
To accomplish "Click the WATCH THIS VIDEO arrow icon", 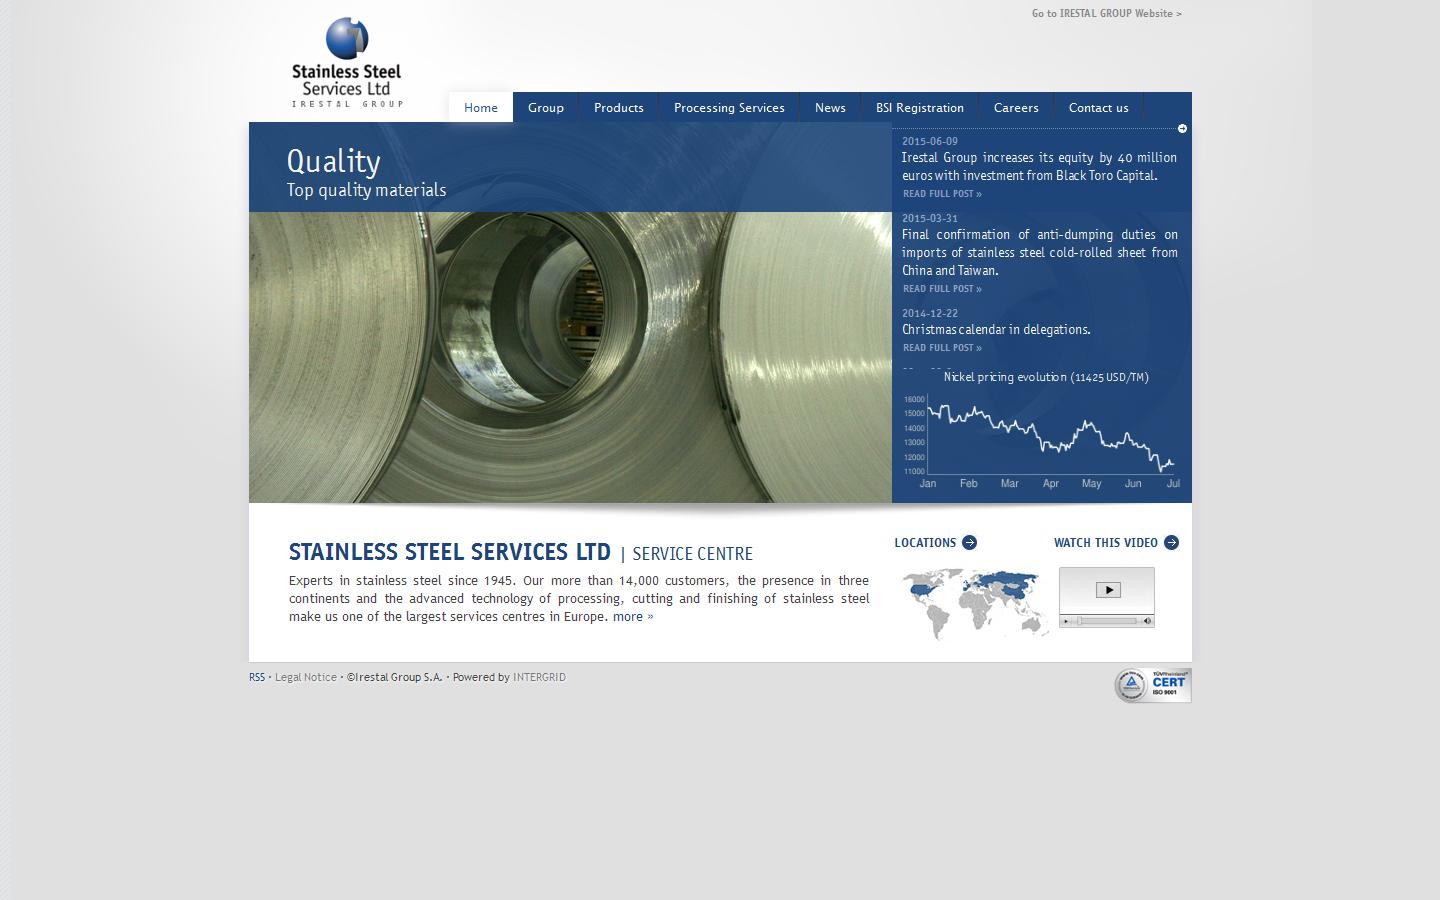I will click(x=1171, y=542).
